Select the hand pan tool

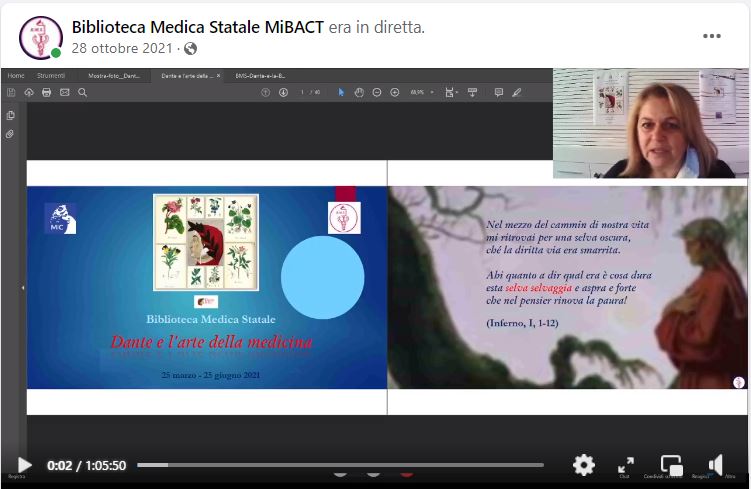point(359,92)
